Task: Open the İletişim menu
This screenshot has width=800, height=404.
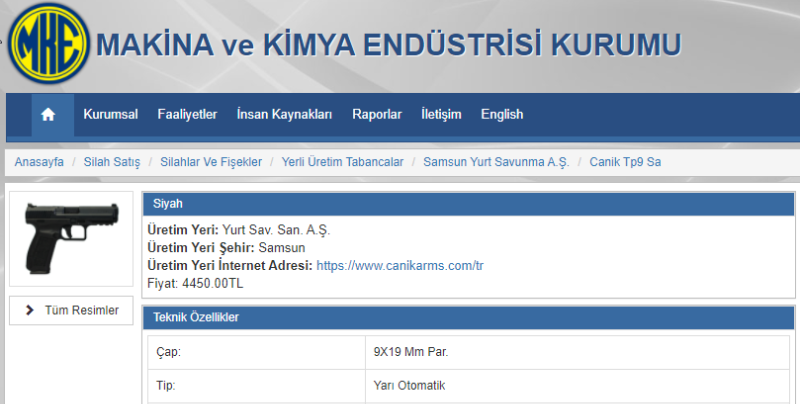Action: click(441, 114)
